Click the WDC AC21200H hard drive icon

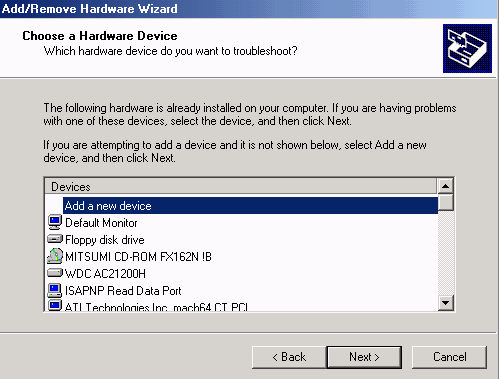pos(55,273)
